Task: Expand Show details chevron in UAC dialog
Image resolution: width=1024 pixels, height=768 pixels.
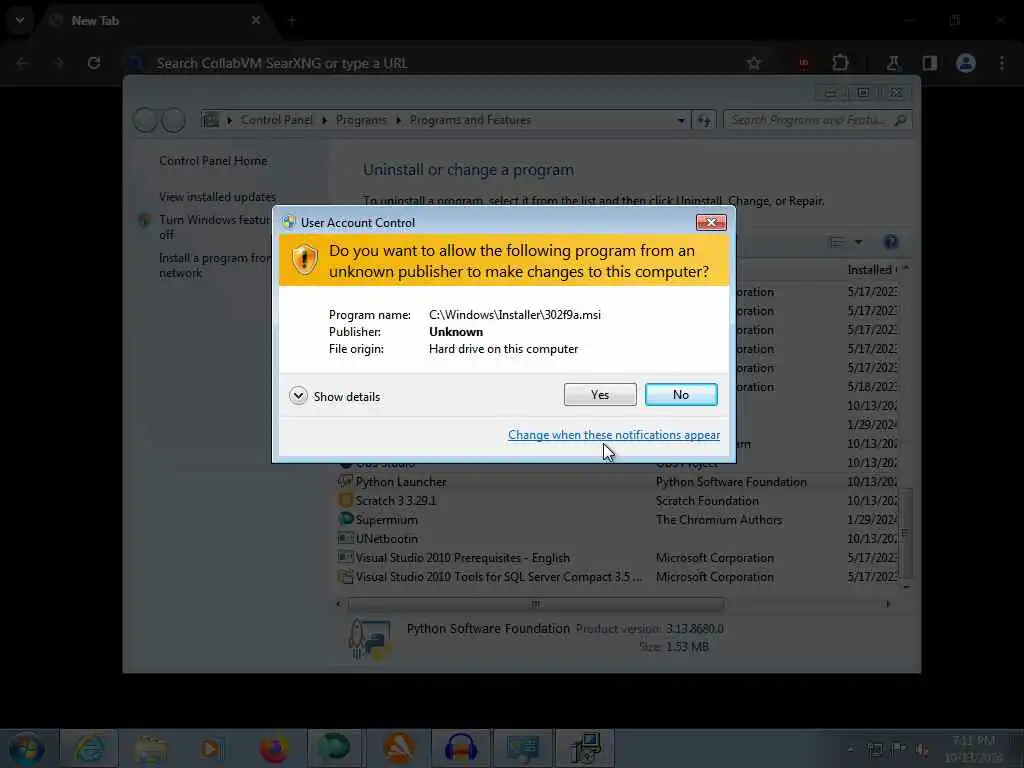Action: click(298, 396)
